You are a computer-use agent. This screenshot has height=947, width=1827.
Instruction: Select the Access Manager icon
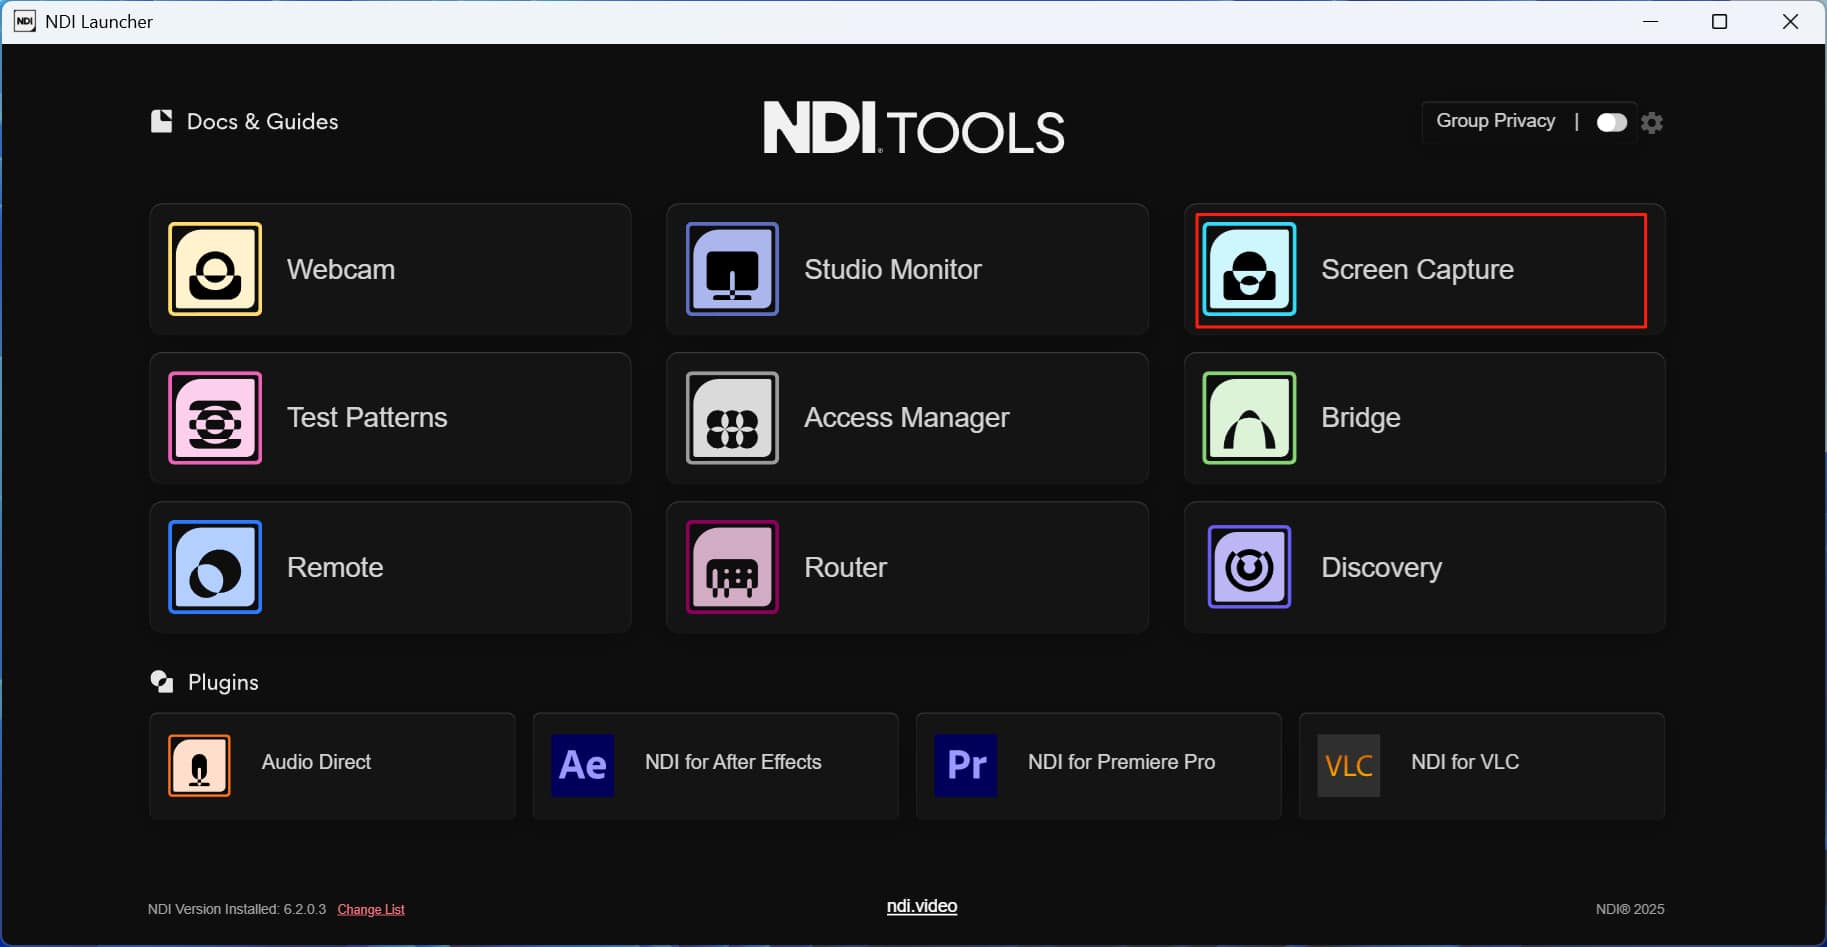click(x=732, y=418)
